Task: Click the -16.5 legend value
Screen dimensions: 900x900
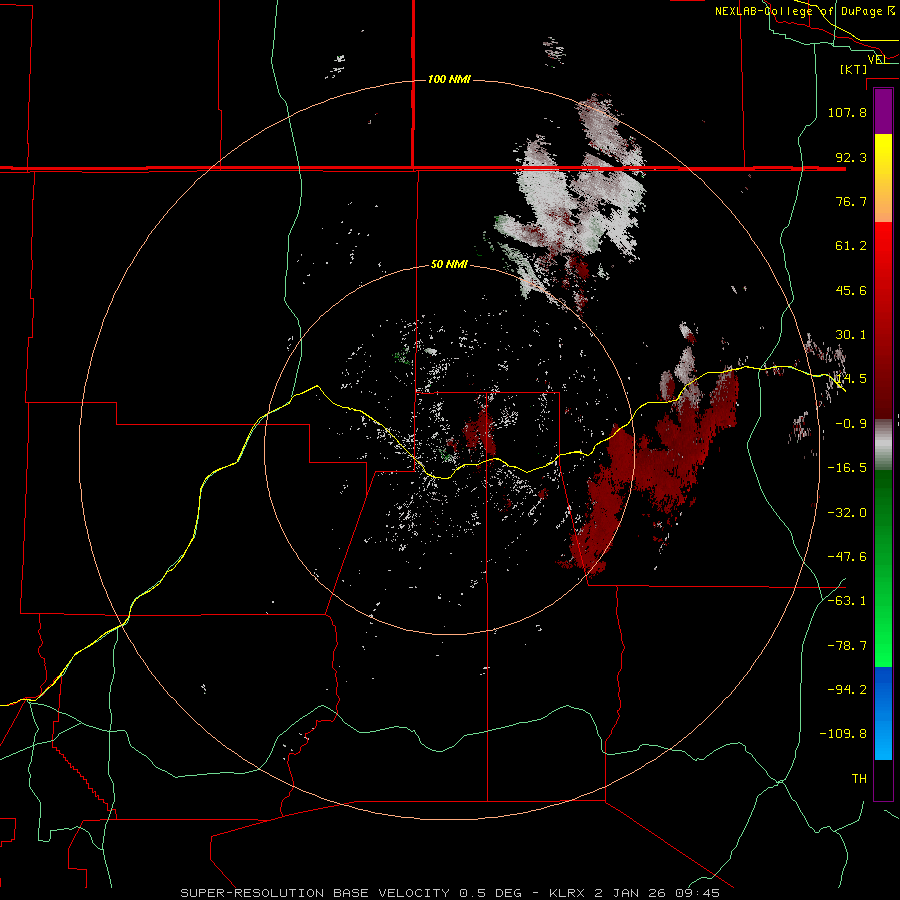Action: click(847, 468)
